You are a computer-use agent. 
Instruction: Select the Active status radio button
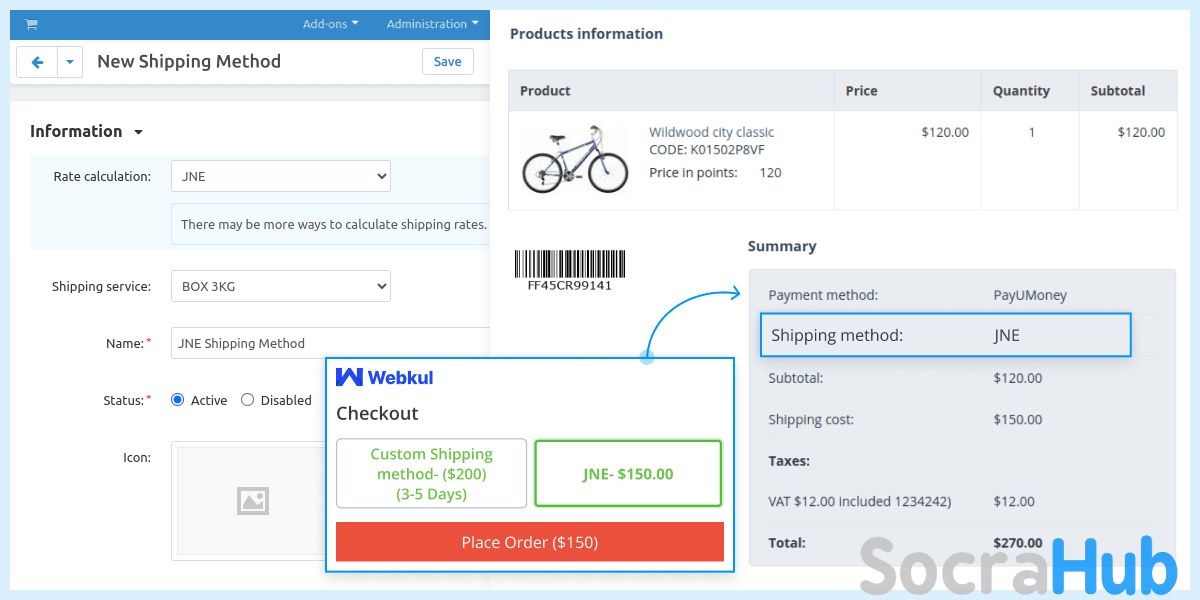pyautogui.click(x=178, y=400)
